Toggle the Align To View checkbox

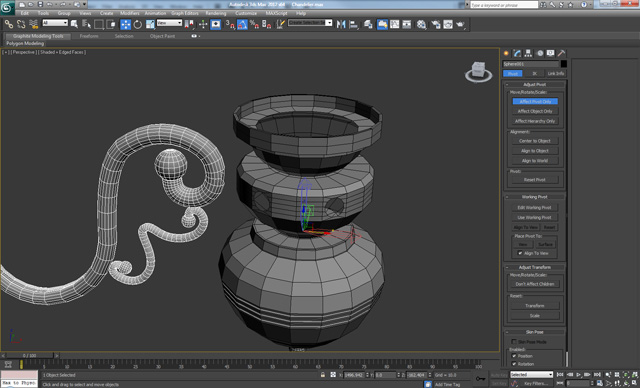pos(520,253)
